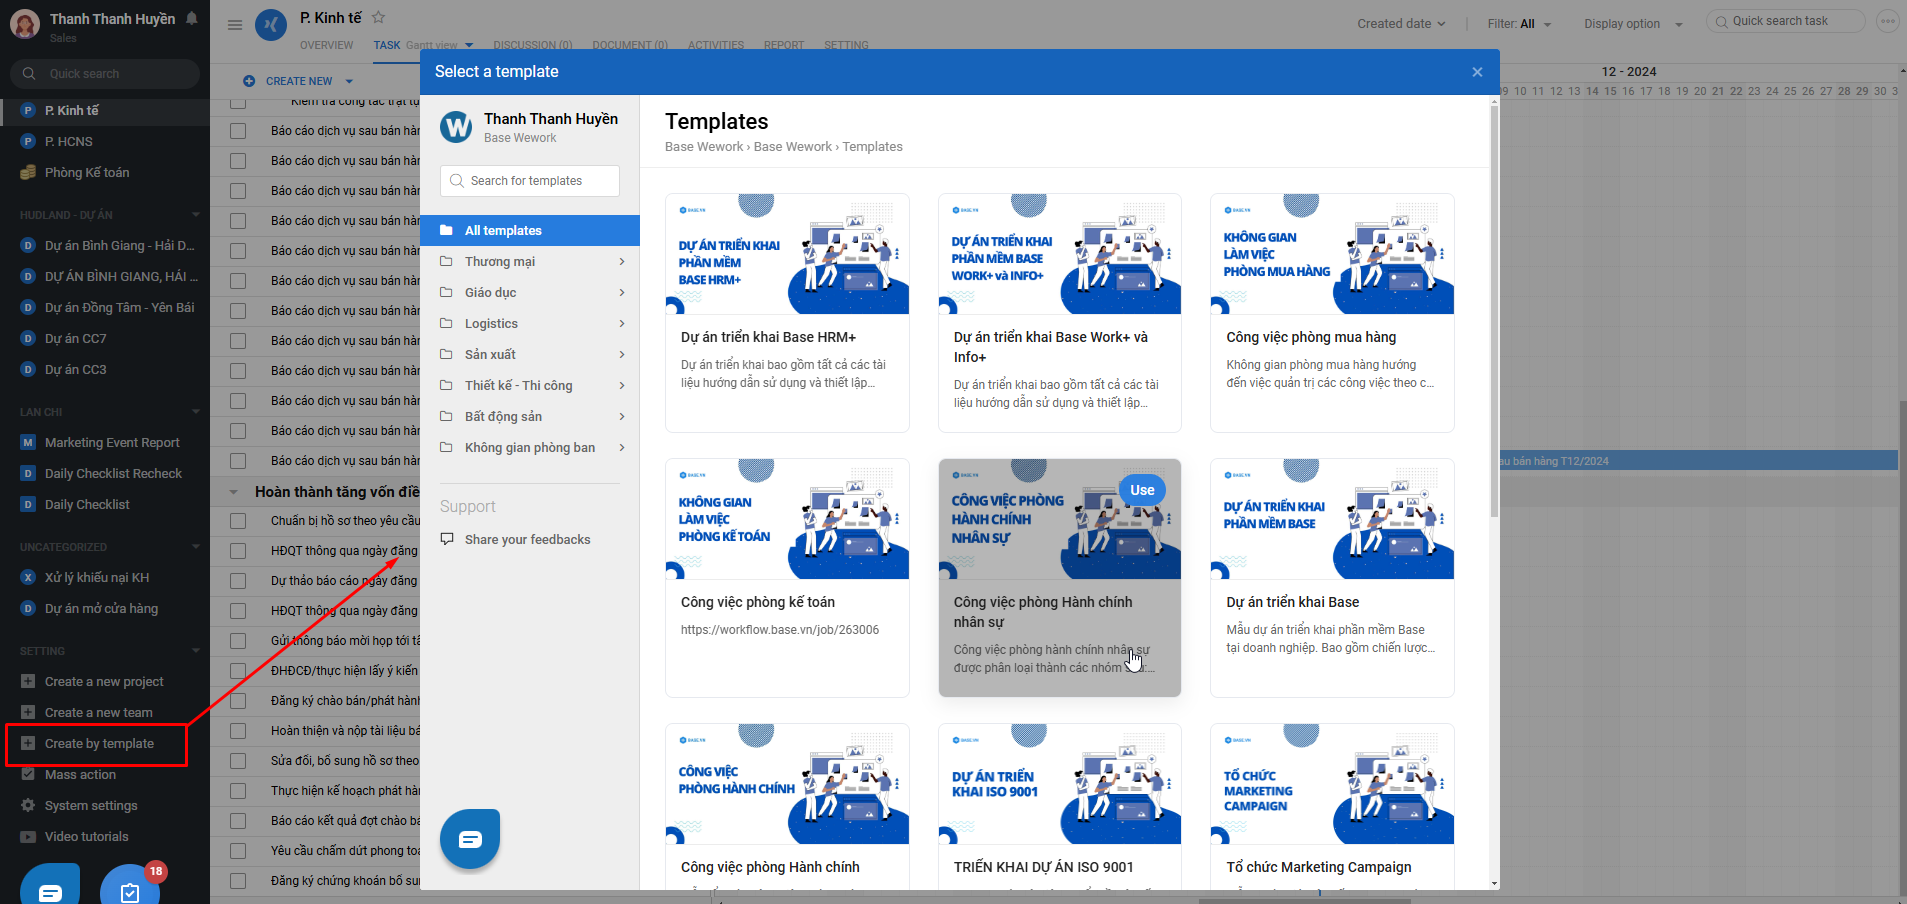Viewport: 1907px width, 904px height.
Task: Click the Create a new project plus icon
Action: point(28,681)
